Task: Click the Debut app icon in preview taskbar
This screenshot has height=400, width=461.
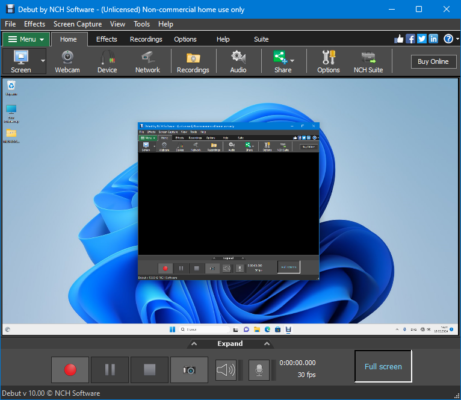Action: (288, 329)
